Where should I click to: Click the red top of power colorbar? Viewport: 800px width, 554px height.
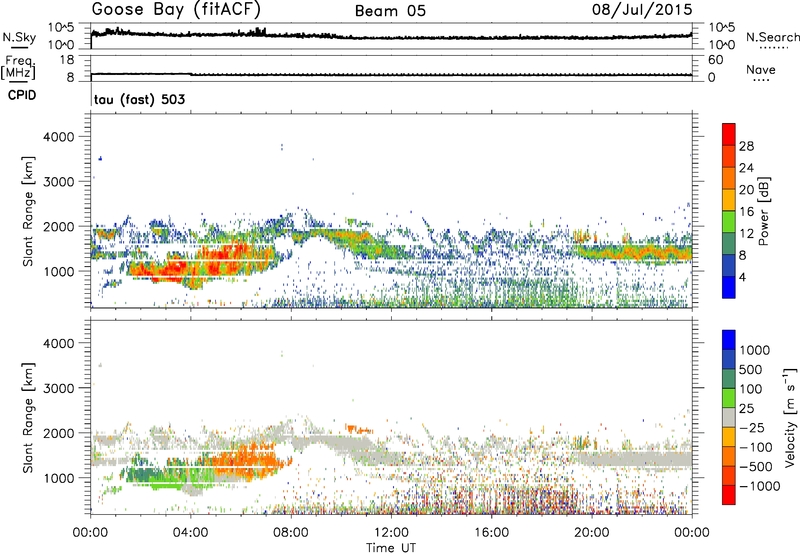click(729, 135)
